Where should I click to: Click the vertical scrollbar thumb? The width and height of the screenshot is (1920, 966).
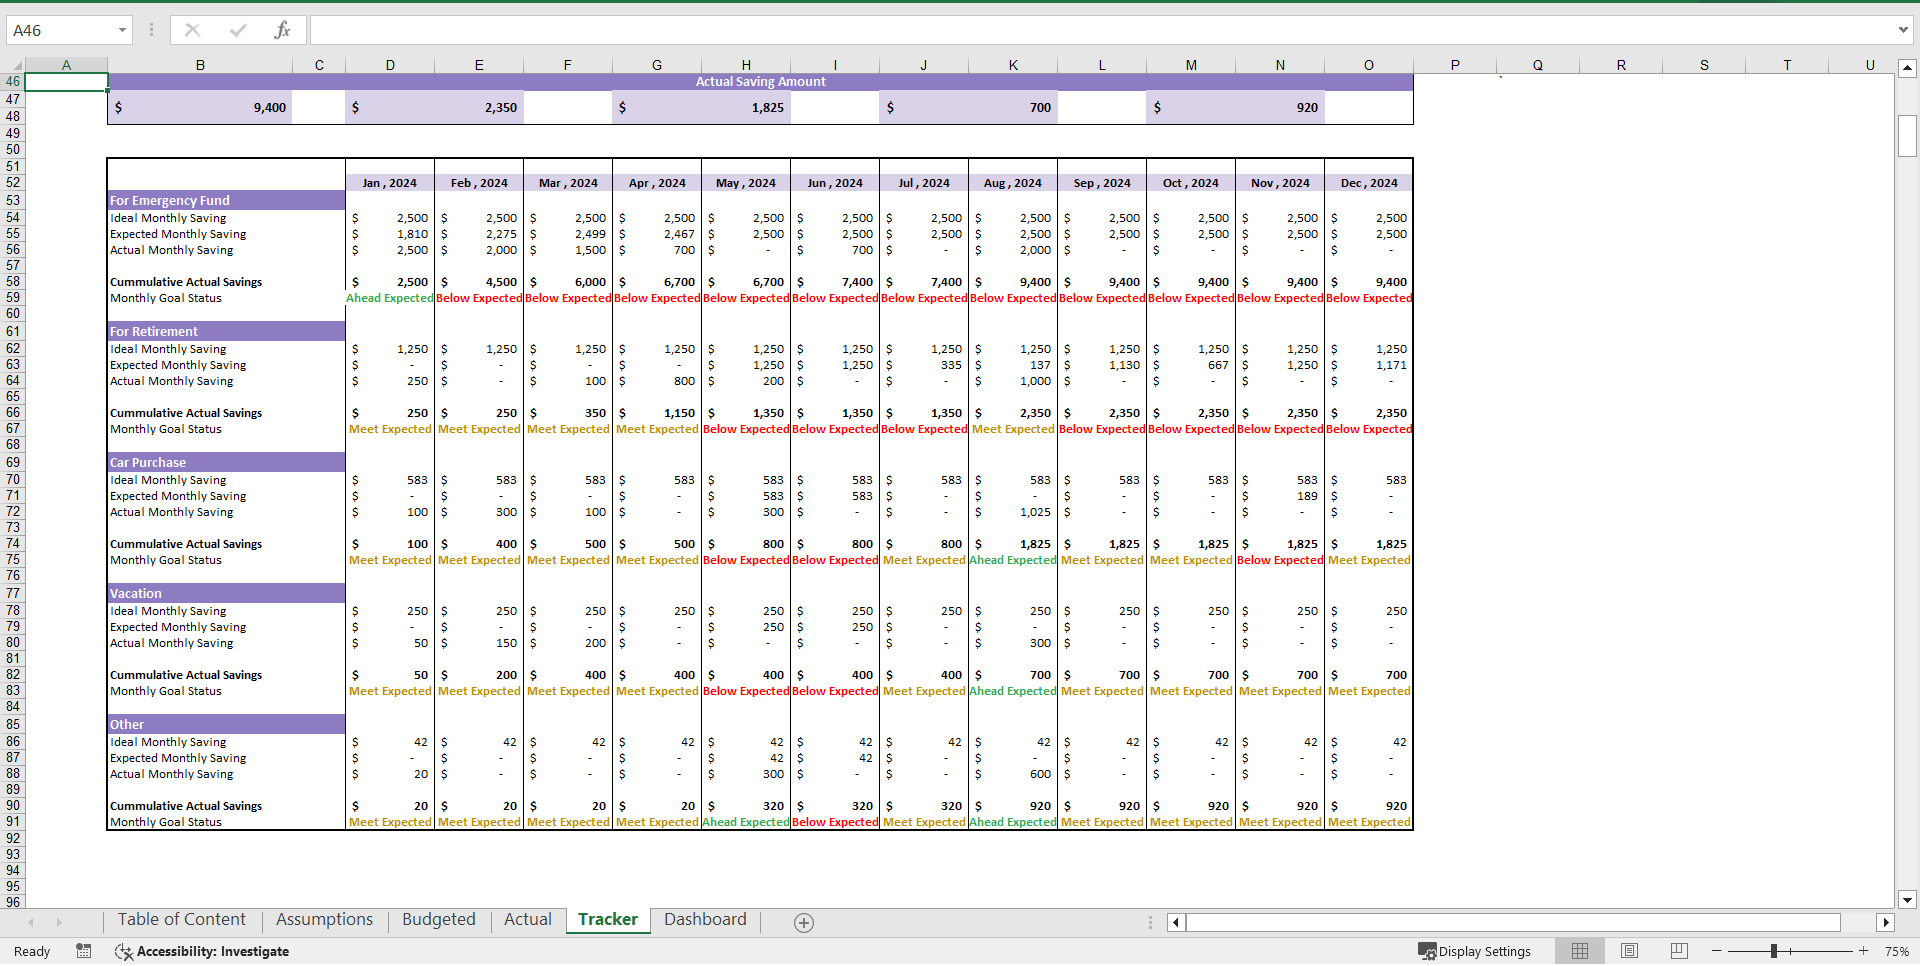click(x=1907, y=136)
